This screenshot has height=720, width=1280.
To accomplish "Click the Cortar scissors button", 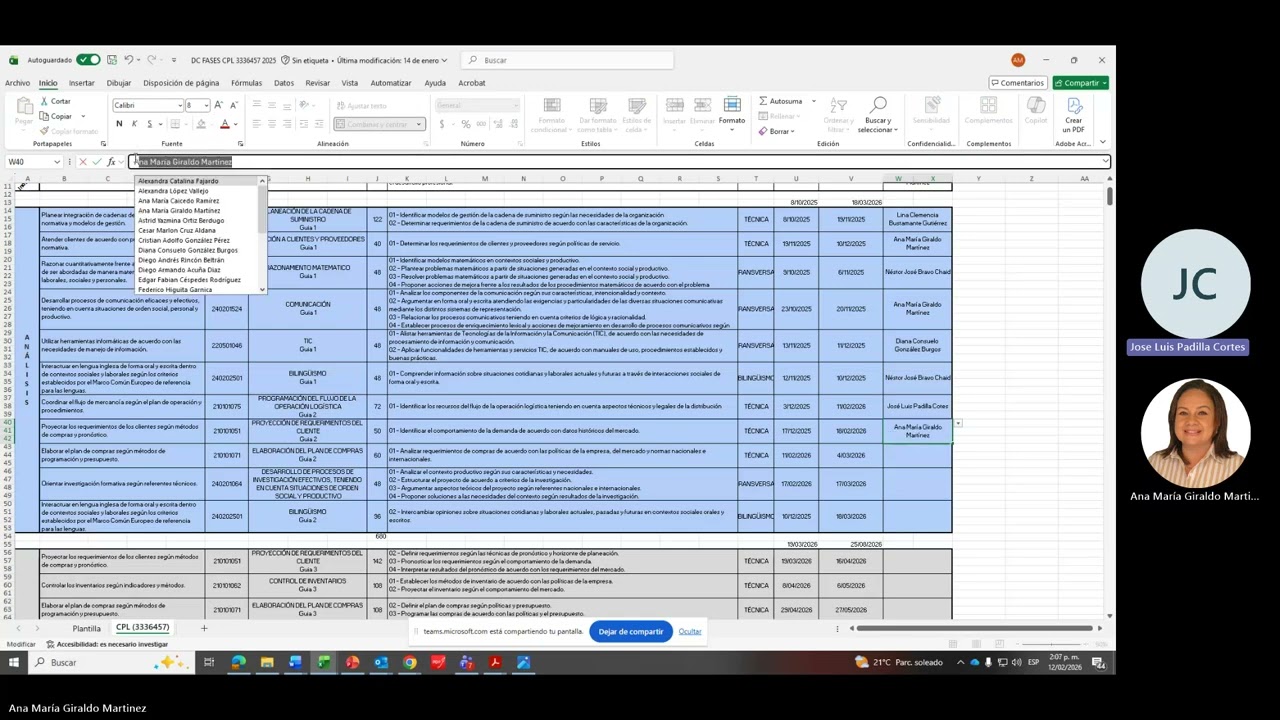I will [55, 101].
